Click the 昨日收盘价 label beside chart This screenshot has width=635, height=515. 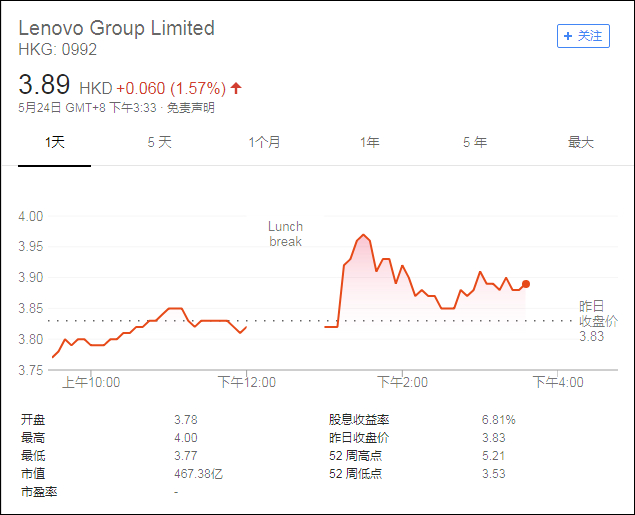tap(599, 313)
